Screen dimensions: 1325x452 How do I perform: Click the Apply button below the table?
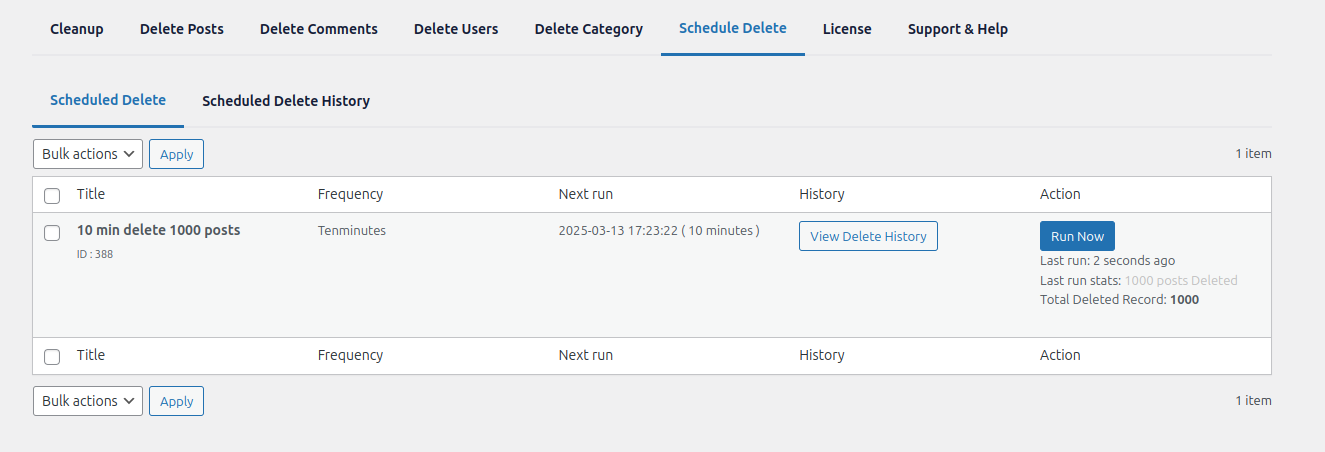(176, 401)
